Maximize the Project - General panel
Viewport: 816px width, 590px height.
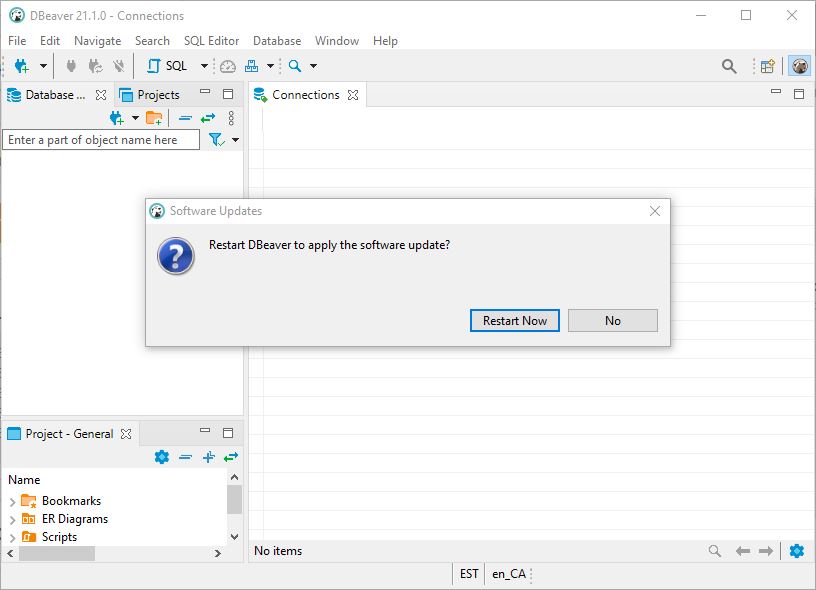tap(228, 433)
